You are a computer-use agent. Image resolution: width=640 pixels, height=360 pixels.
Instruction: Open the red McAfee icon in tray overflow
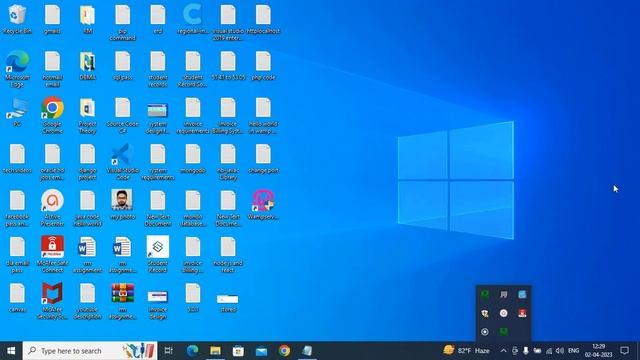522,313
